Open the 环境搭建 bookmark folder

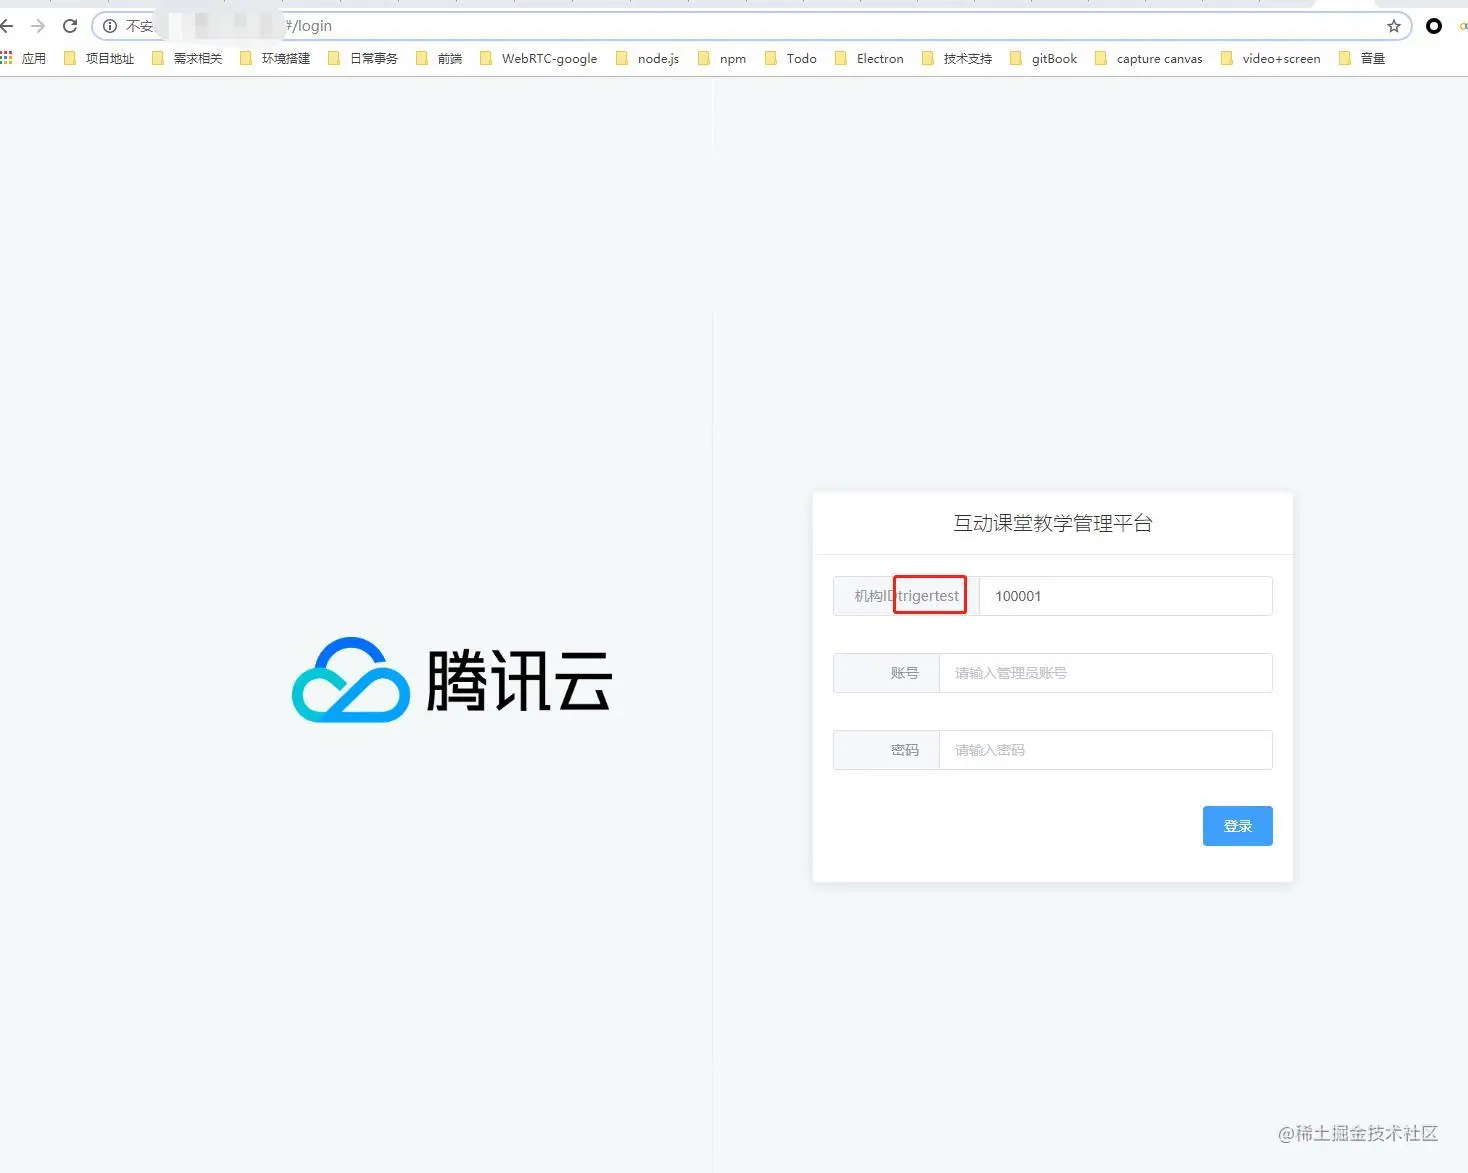point(275,58)
